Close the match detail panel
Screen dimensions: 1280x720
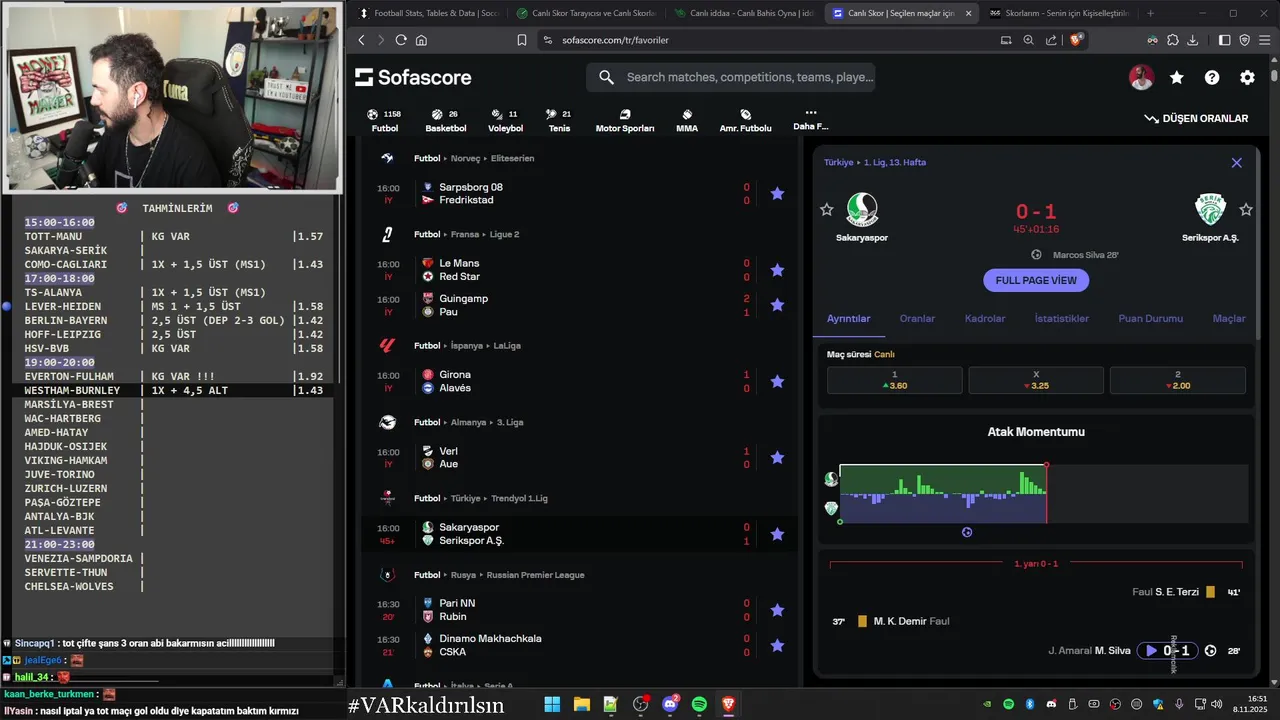click(1236, 162)
